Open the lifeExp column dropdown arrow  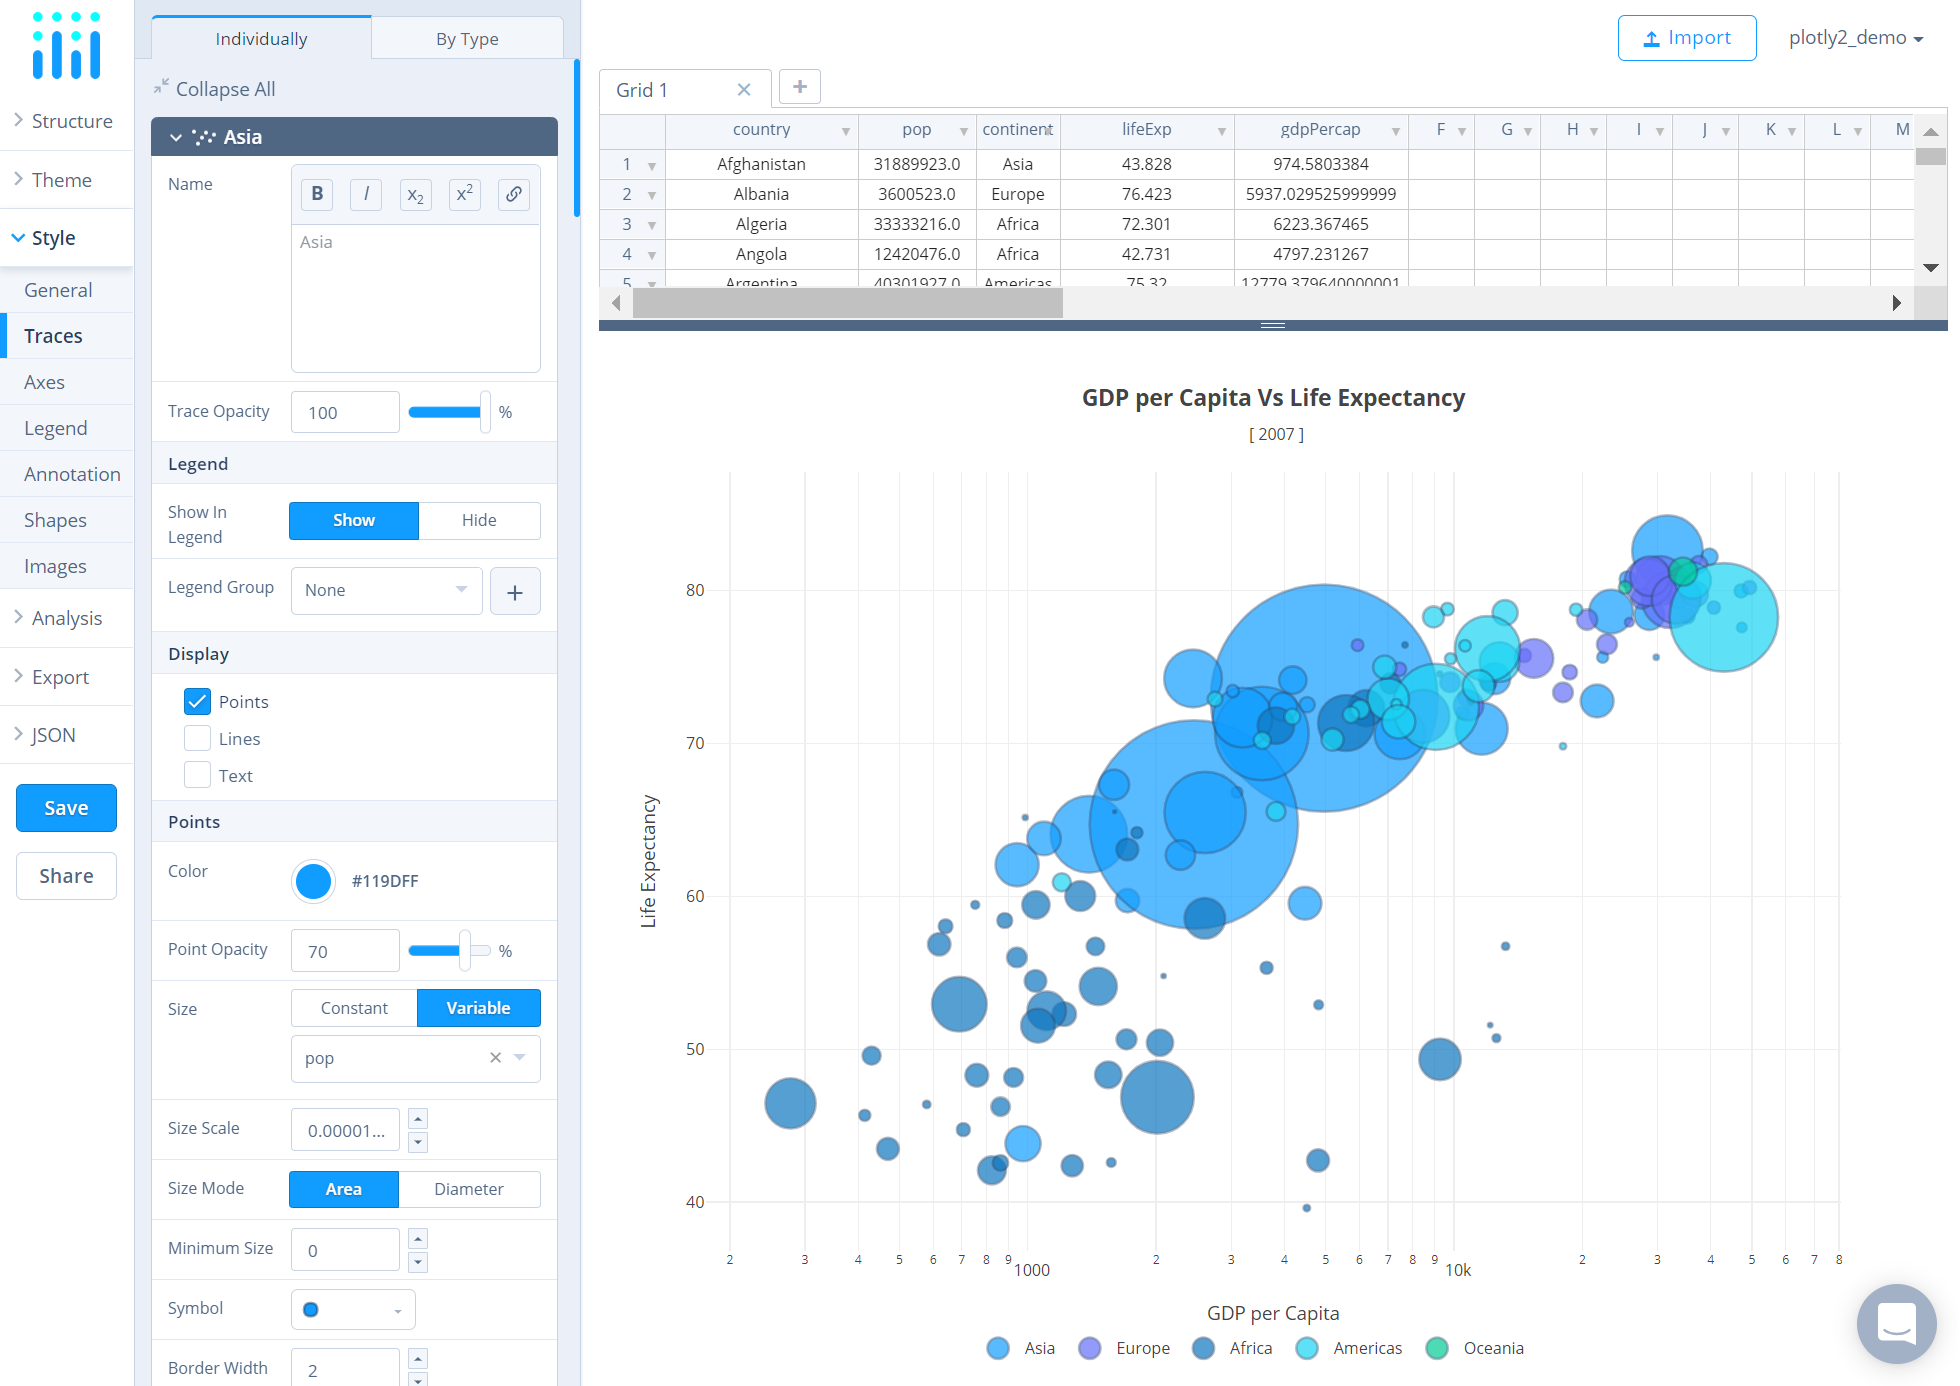(x=1221, y=131)
